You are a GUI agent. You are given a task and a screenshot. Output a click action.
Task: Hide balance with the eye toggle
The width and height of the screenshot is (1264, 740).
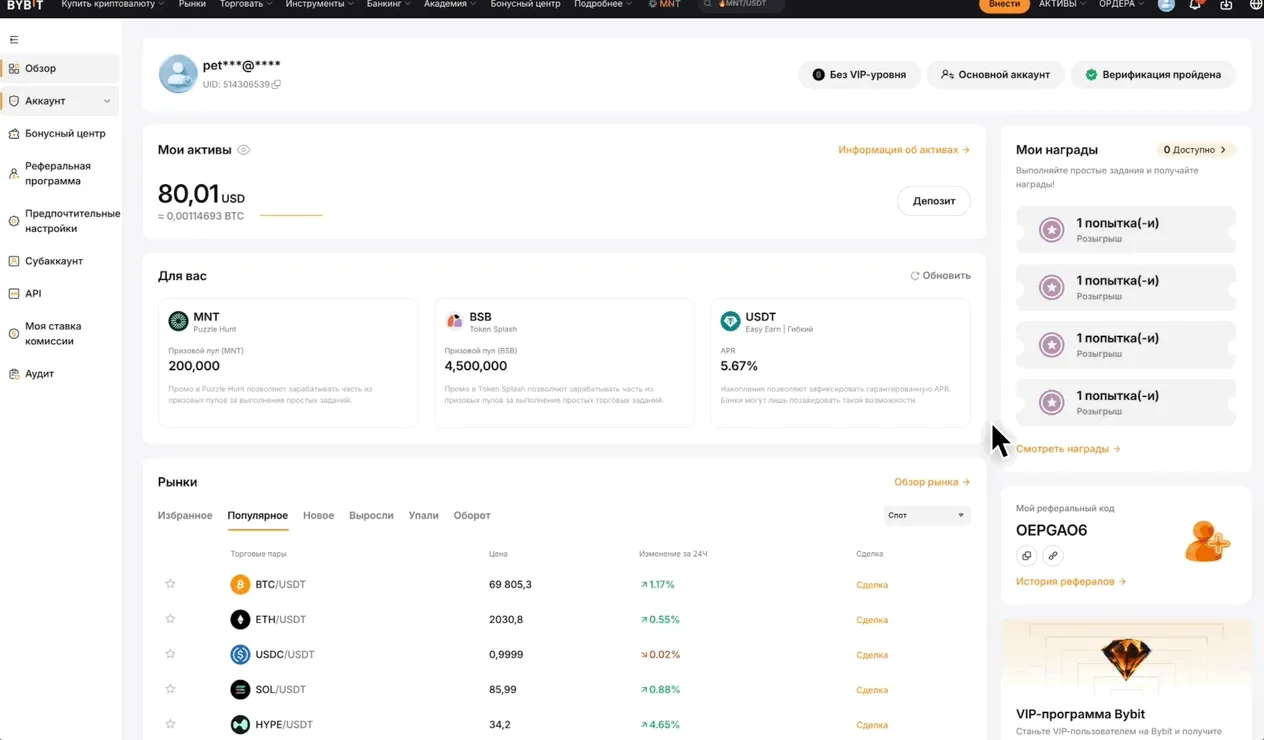(243, 148)
